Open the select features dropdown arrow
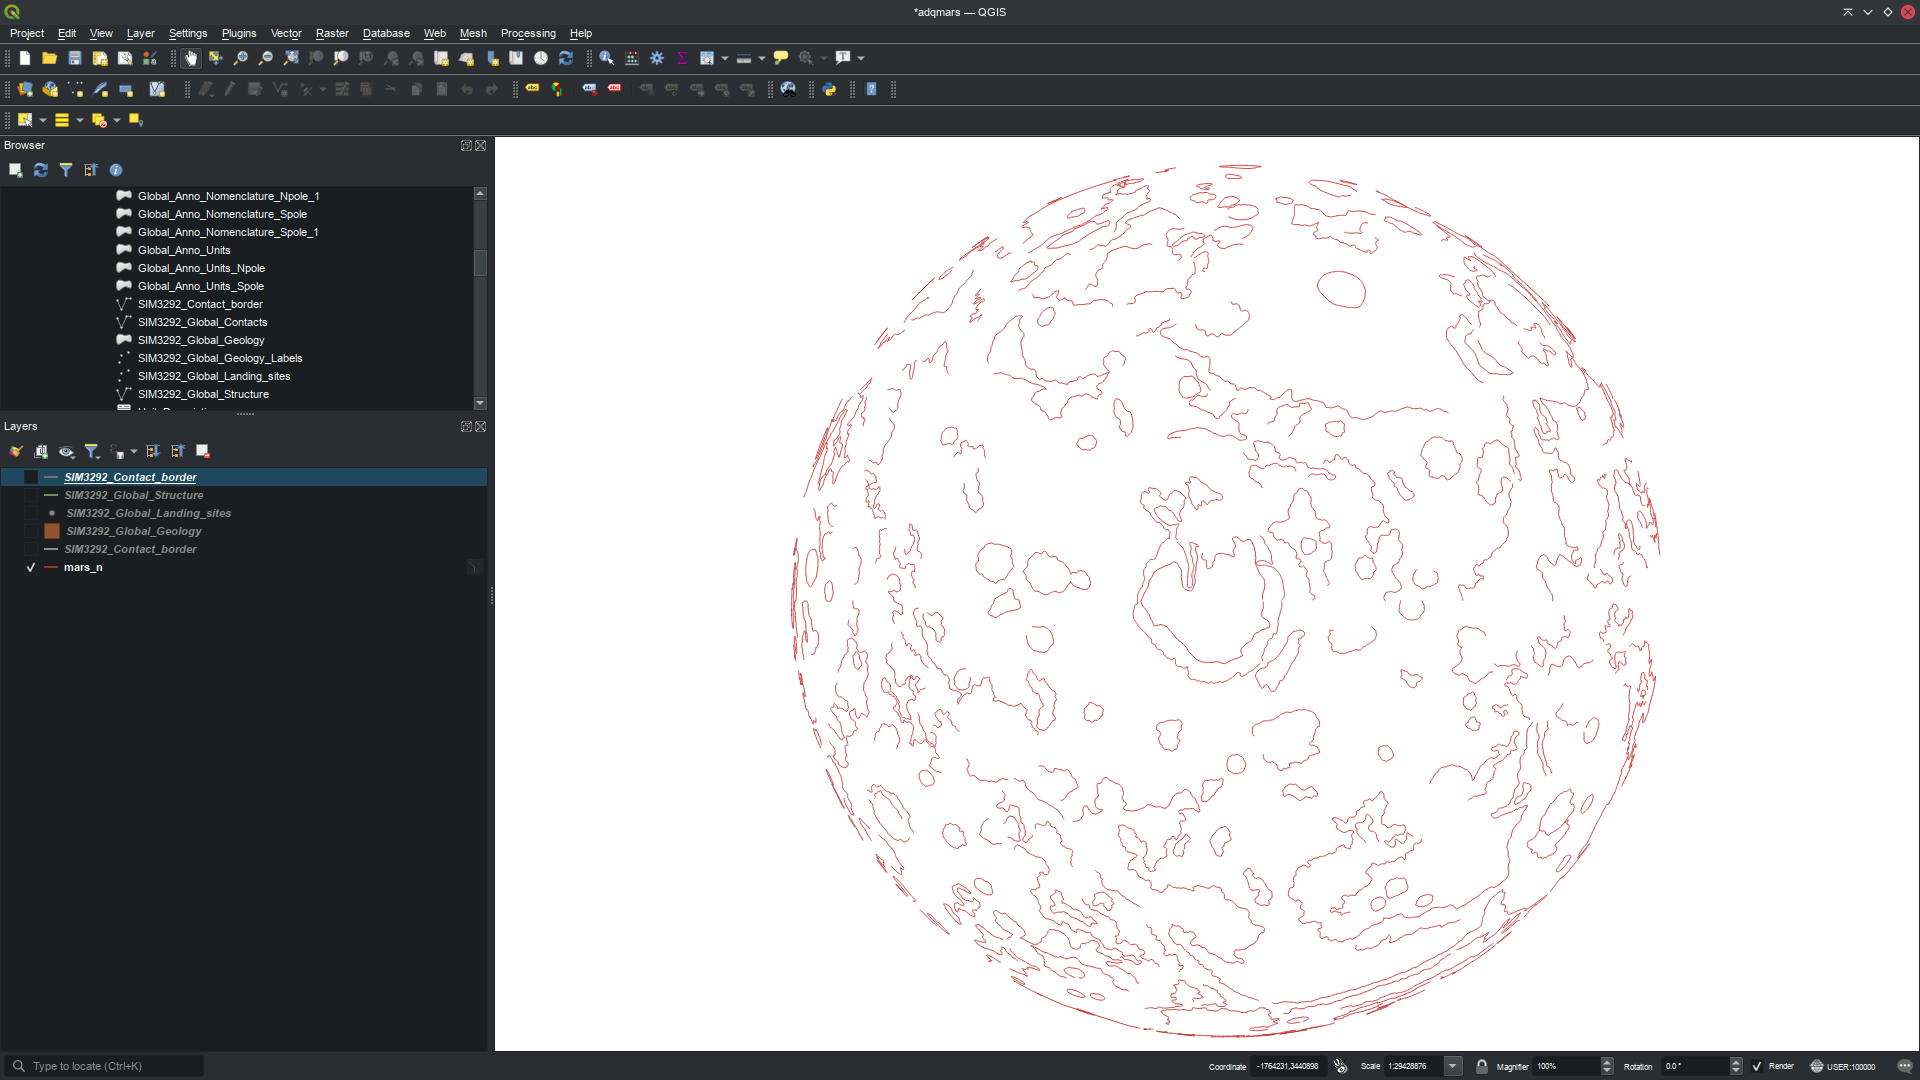 [41, 120]
